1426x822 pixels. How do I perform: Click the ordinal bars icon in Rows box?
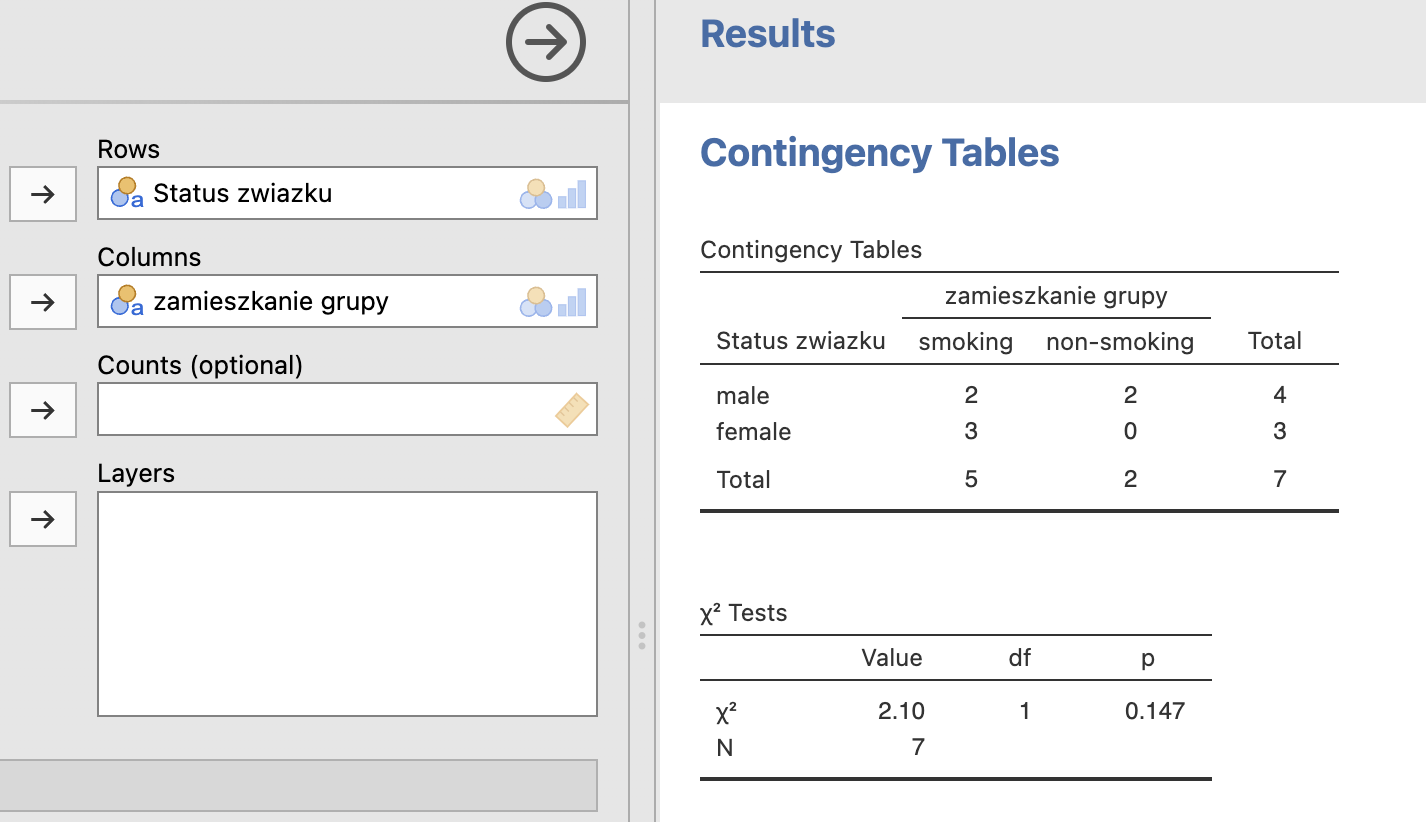click(x=572, y=194)
